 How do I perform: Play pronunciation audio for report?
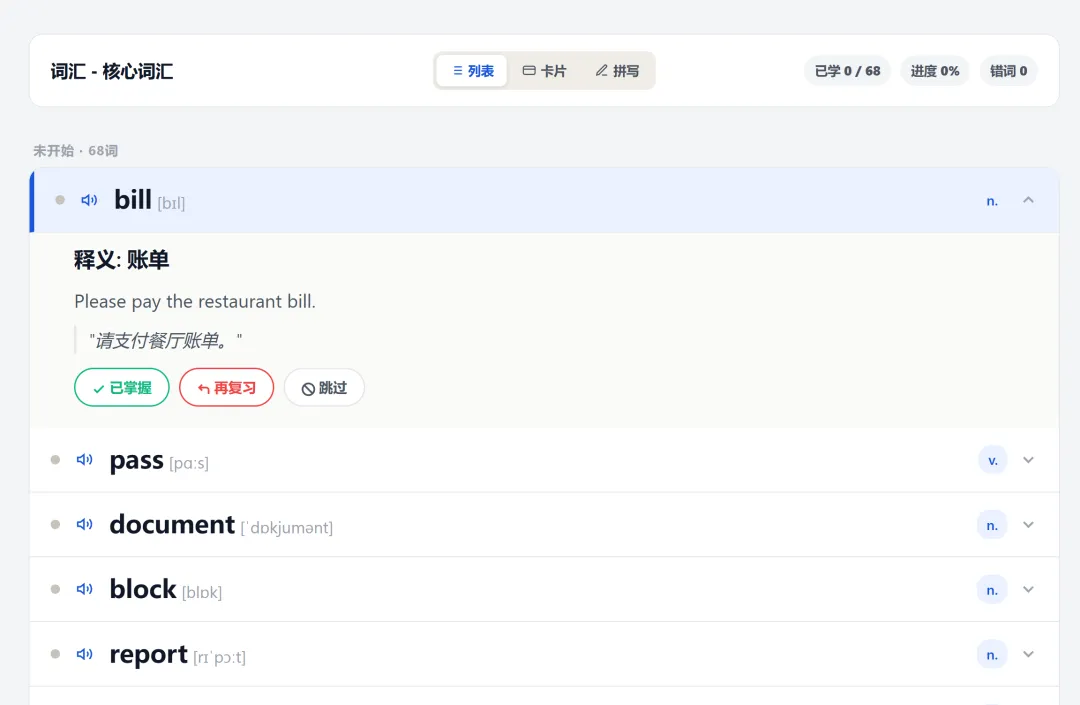85,654
